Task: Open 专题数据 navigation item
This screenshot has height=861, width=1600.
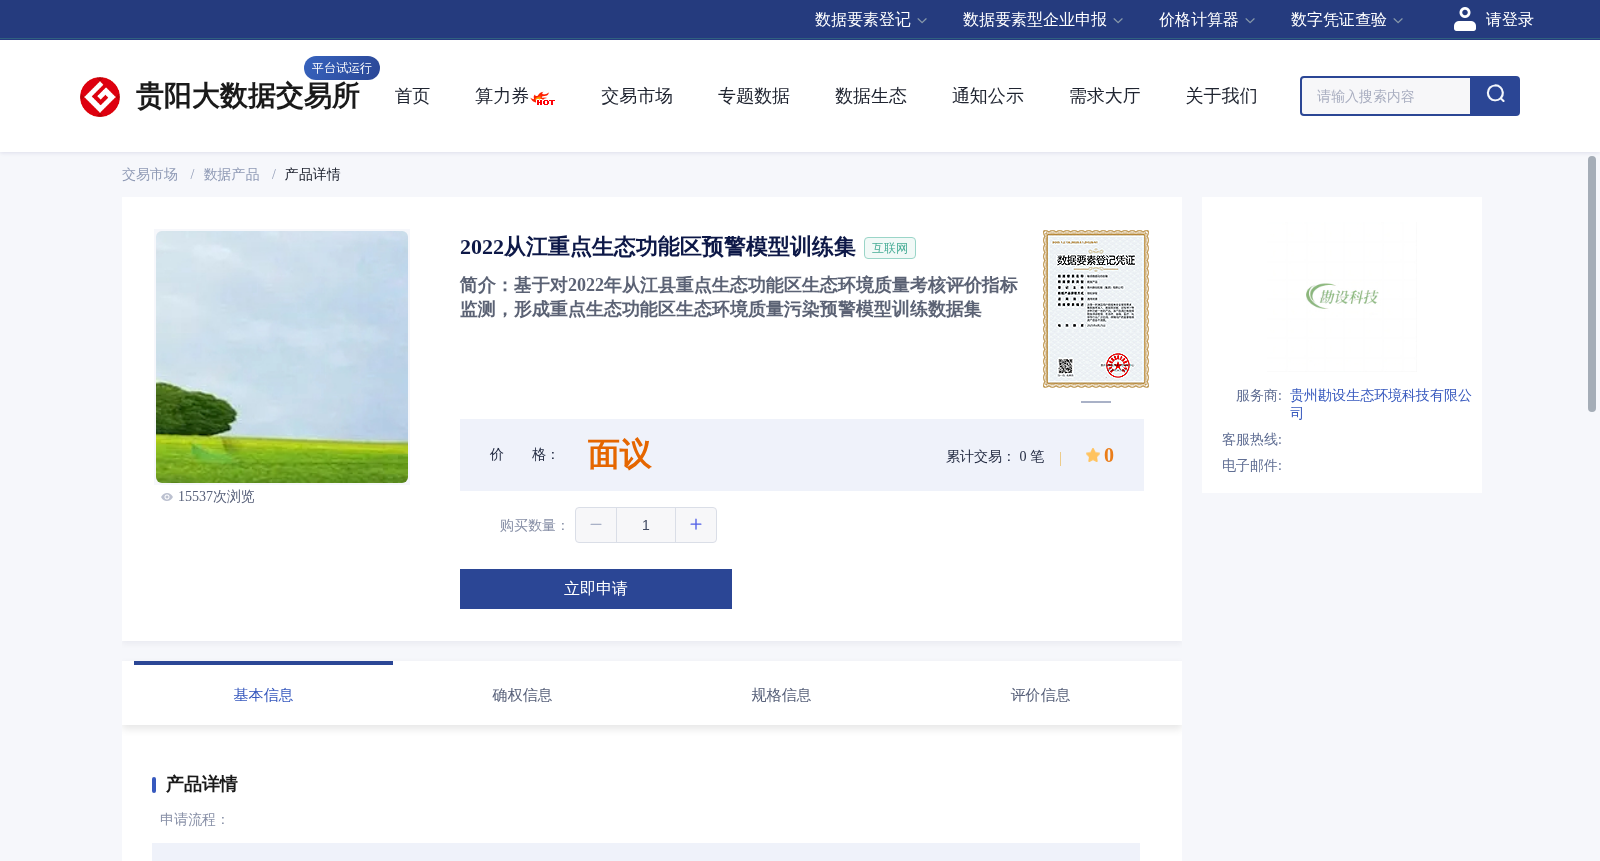Action: 754,96
